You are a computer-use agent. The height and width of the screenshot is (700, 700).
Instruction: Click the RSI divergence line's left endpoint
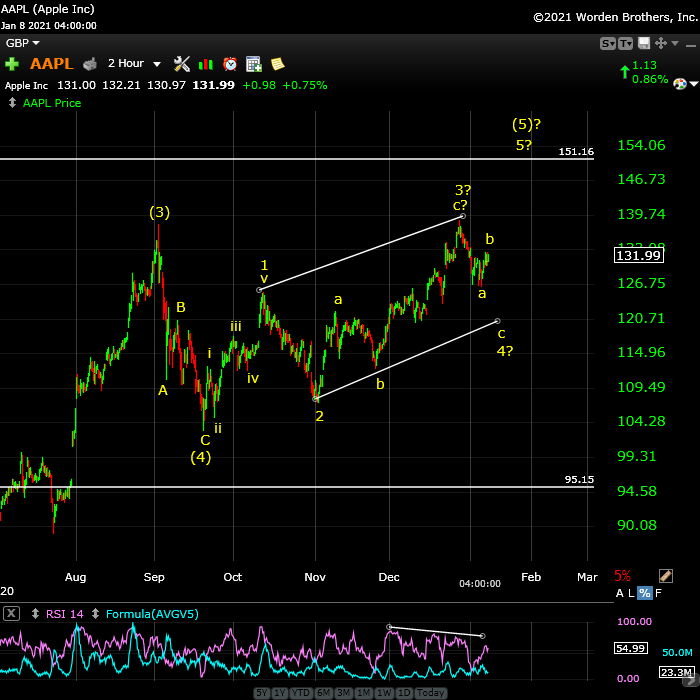pos(389,627)
